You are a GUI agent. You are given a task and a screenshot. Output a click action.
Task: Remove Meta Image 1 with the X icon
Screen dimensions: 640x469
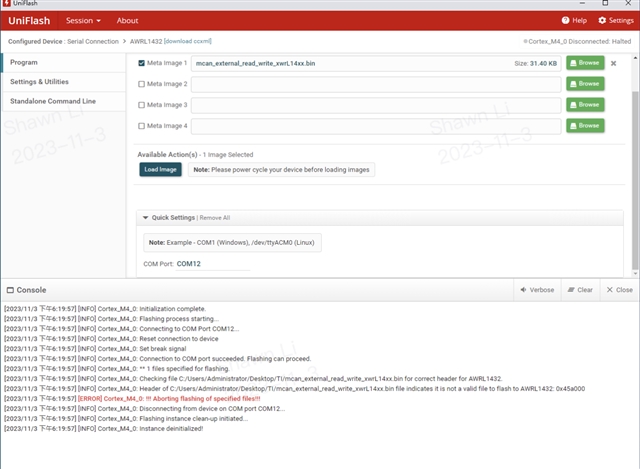pyautogui.click(x=613, y=63)
